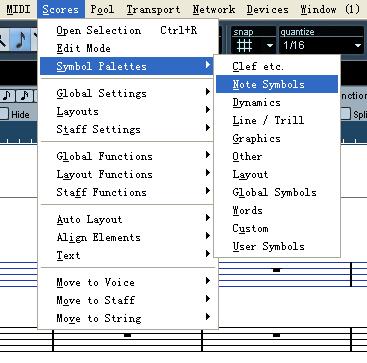Viewport: 367px width, 363px height.
Task: Expand the Align Elements submenu
Action: click(x=128, y=237)
